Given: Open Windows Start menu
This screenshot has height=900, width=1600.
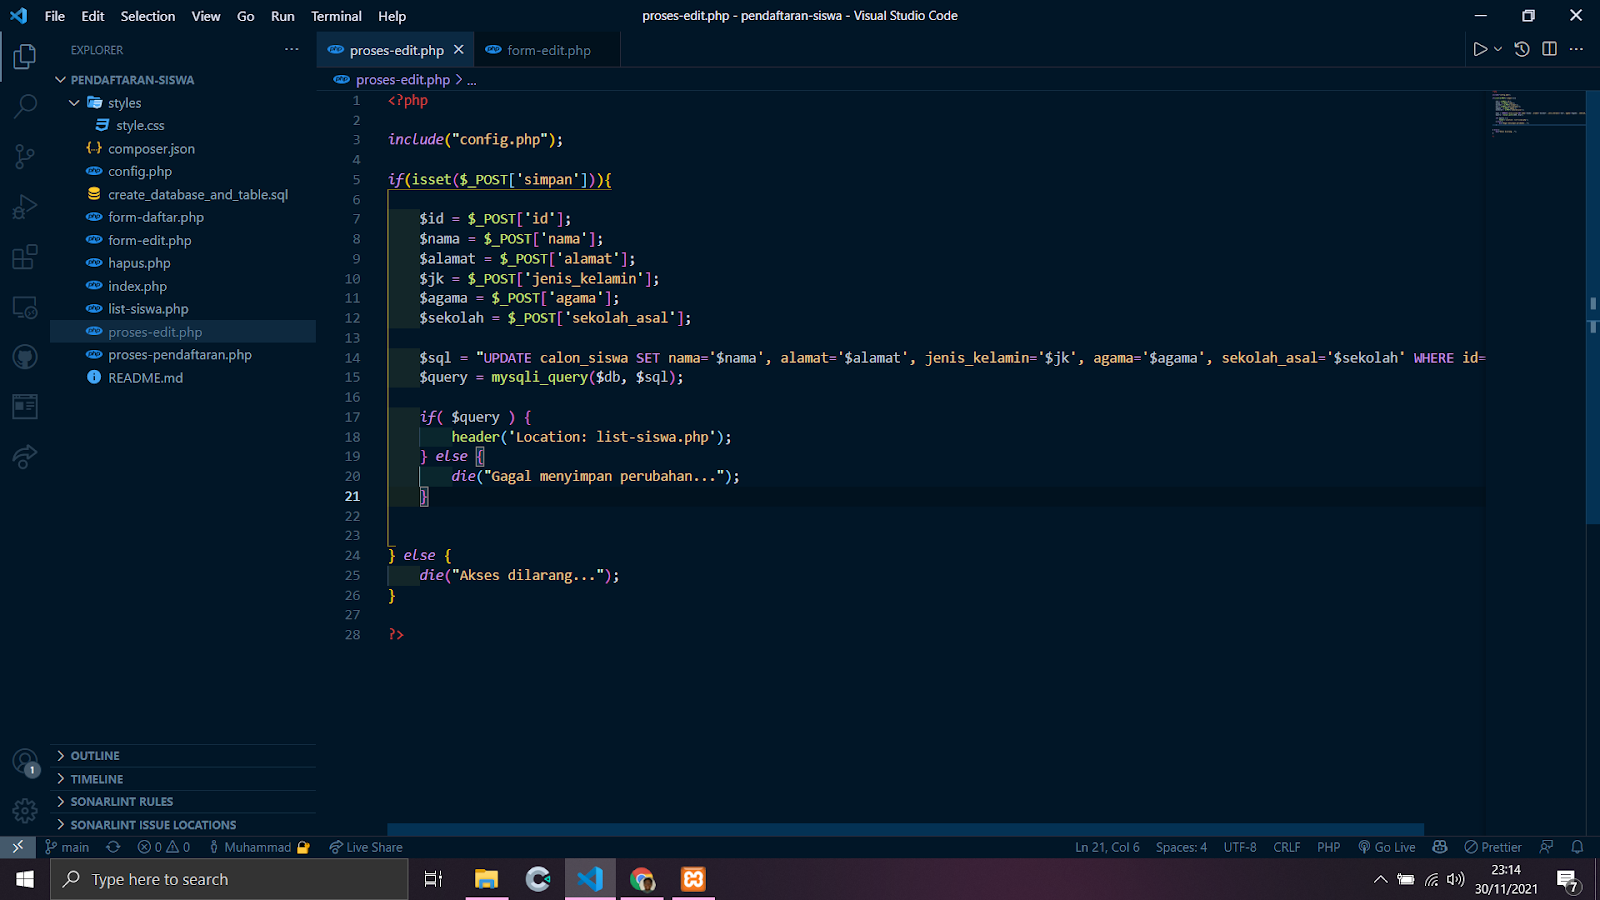Looking at the screenshot, I should tap(25, 879).
